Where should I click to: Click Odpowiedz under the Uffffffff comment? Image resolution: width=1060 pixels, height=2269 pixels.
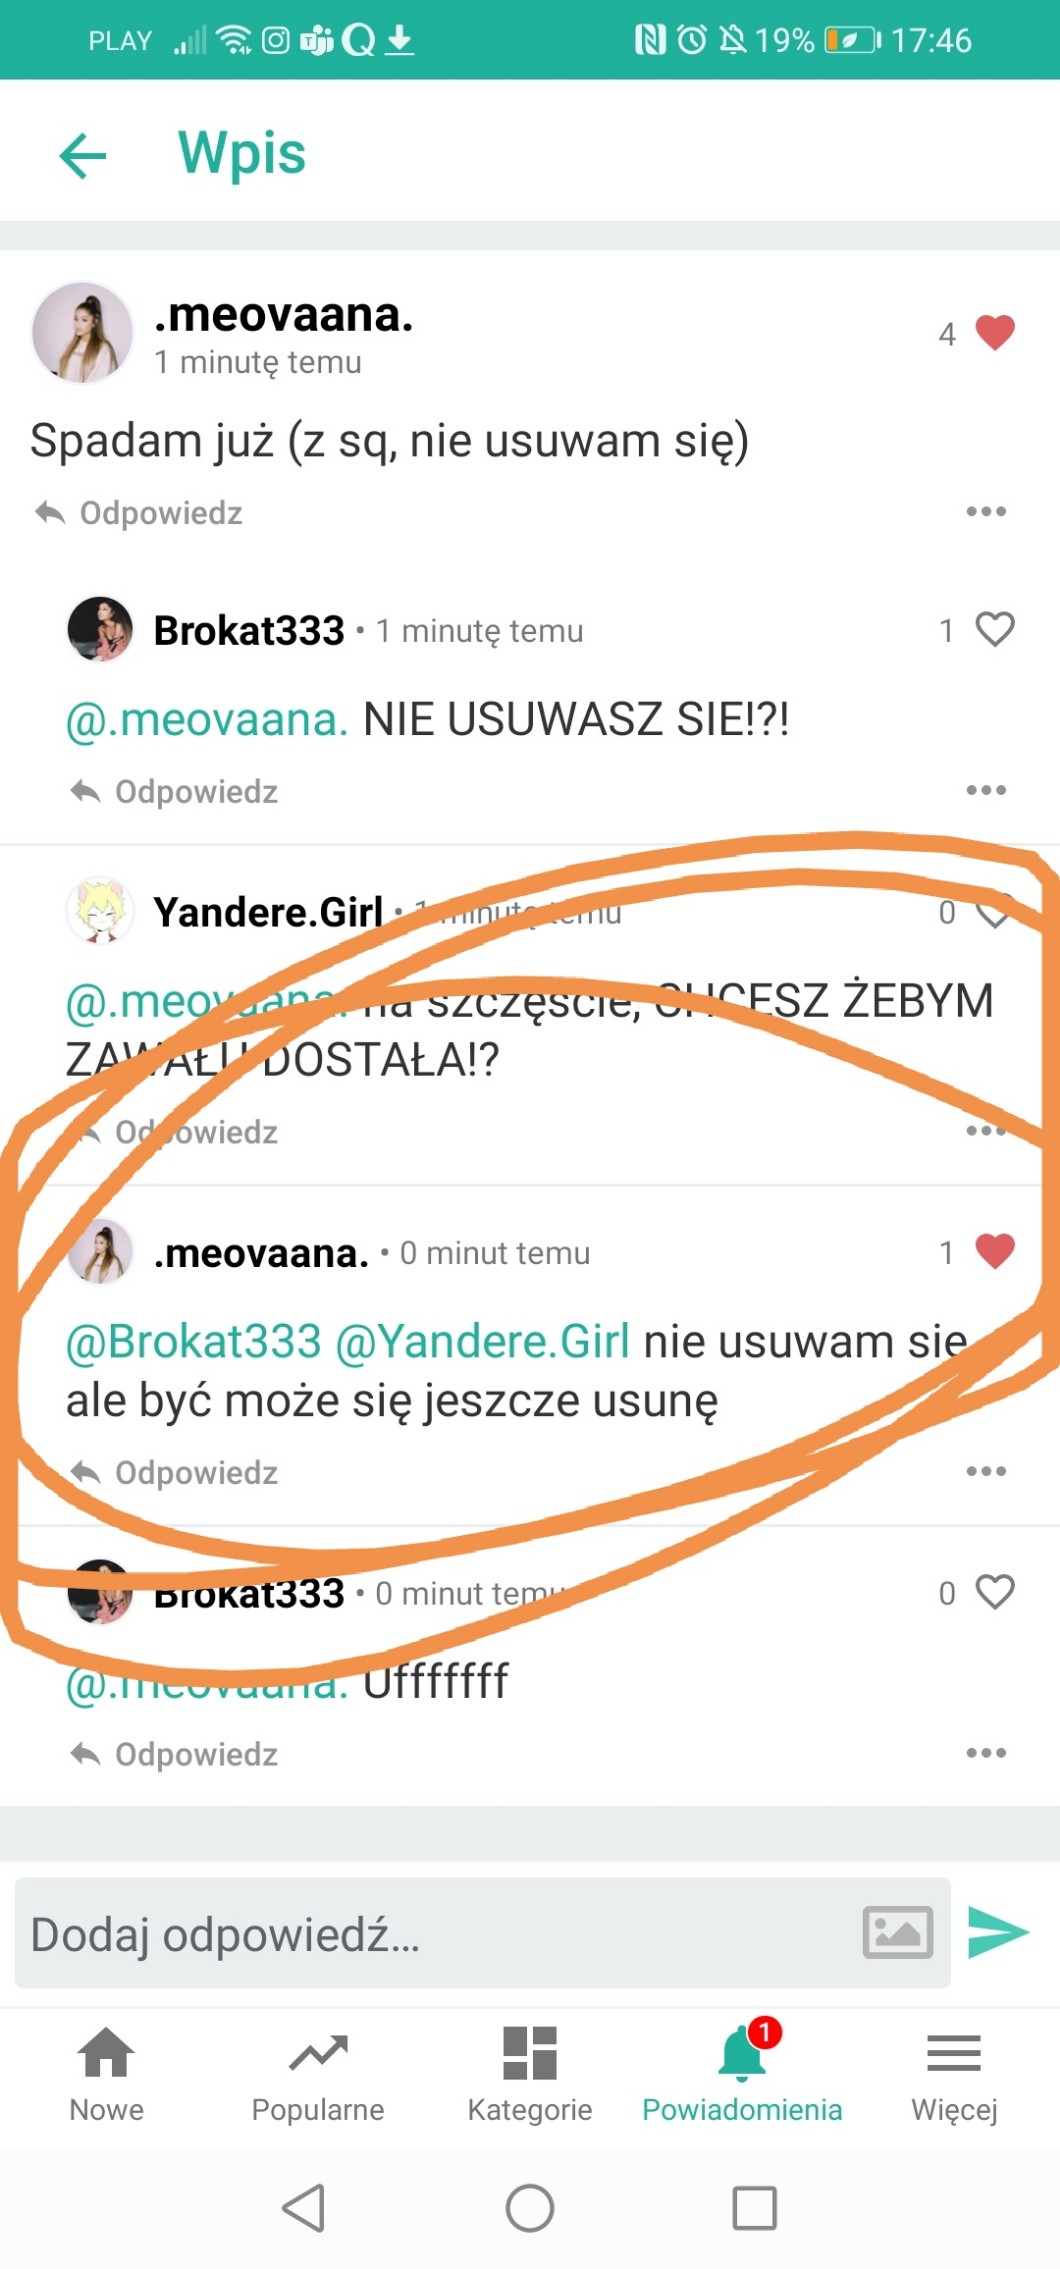[174, 1754]
